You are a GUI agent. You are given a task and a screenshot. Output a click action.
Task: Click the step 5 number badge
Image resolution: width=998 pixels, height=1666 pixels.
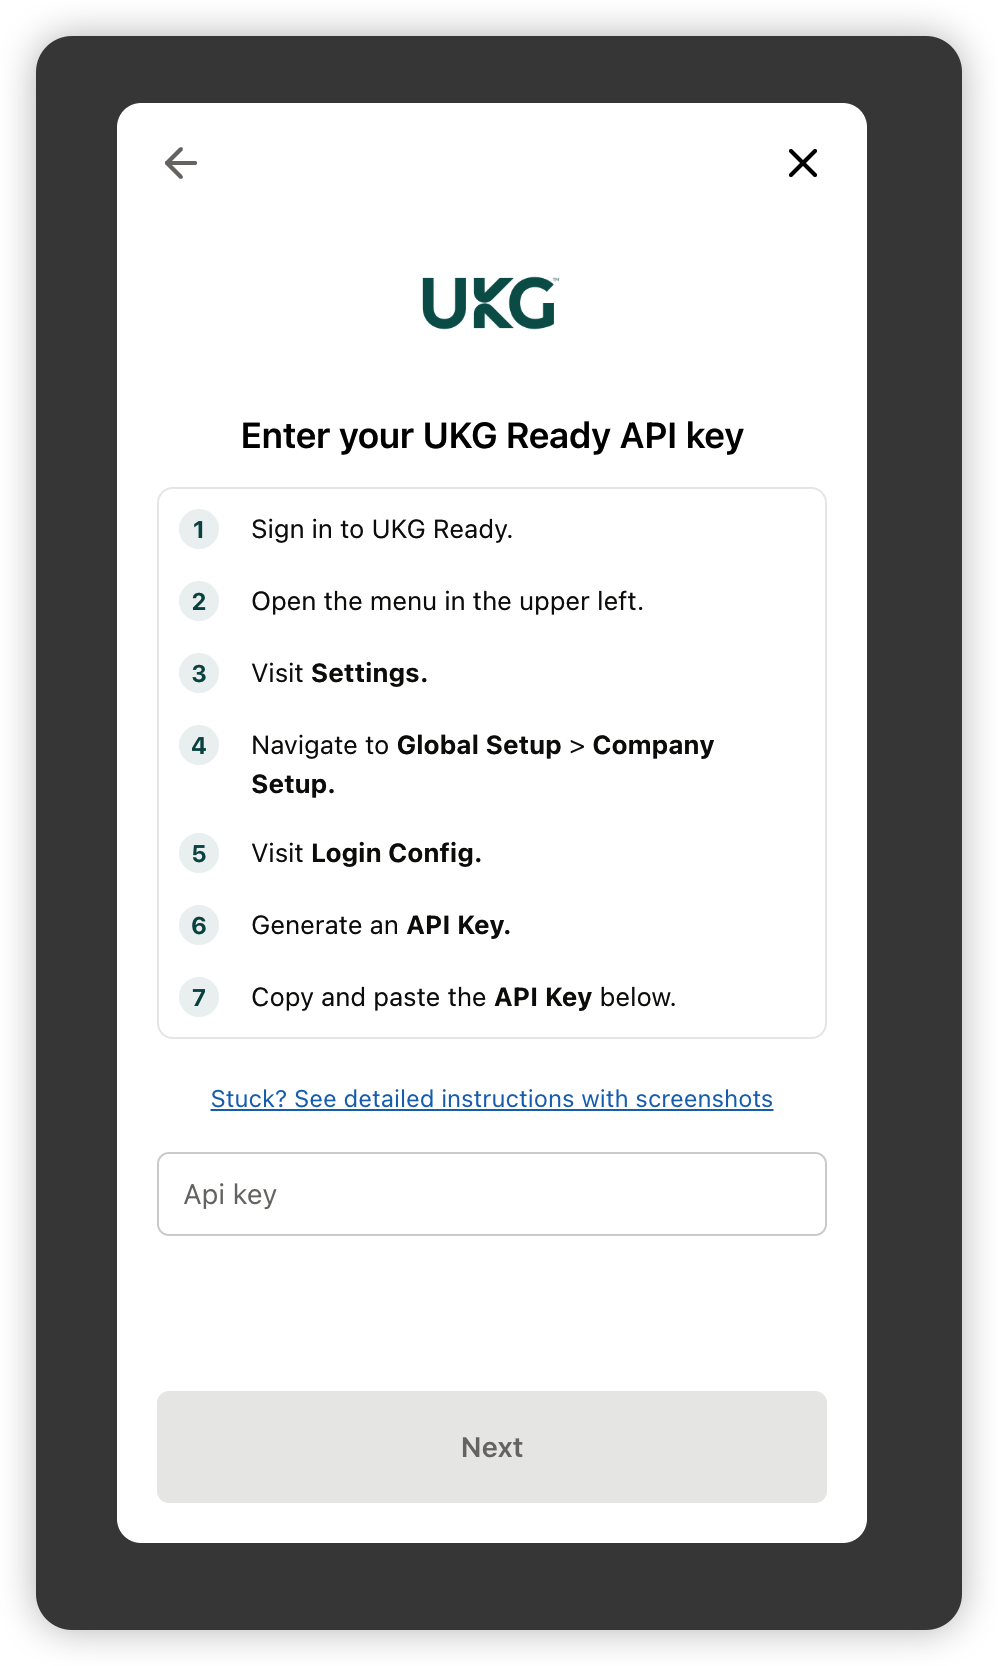(x=199, y=853)
